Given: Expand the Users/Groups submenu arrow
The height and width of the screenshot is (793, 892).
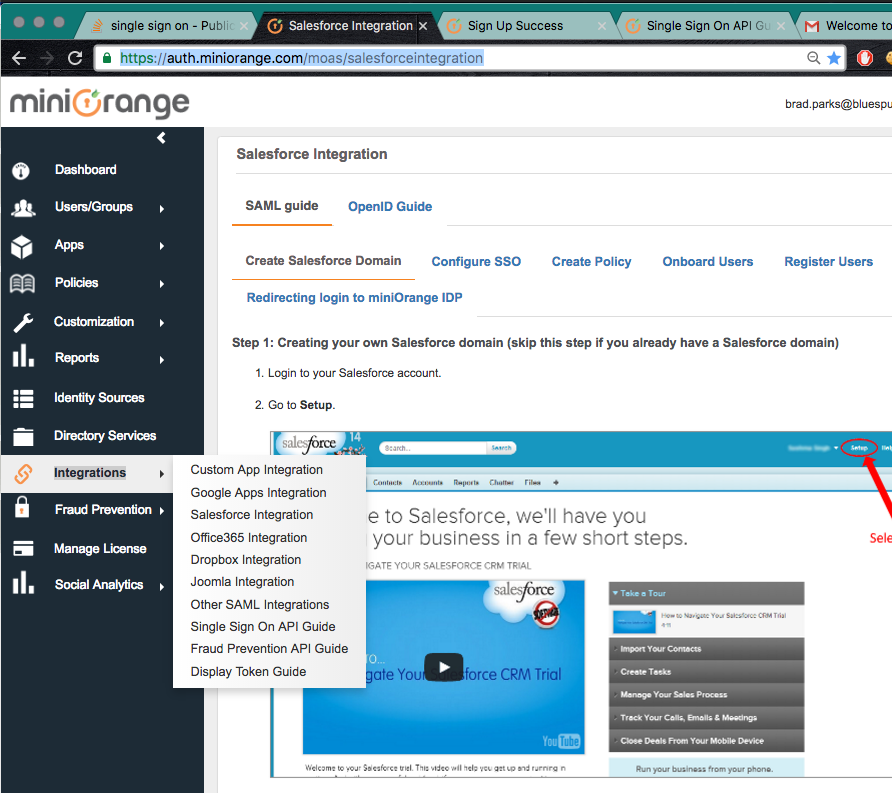Looking at the screenshot, I should point(162,209).
